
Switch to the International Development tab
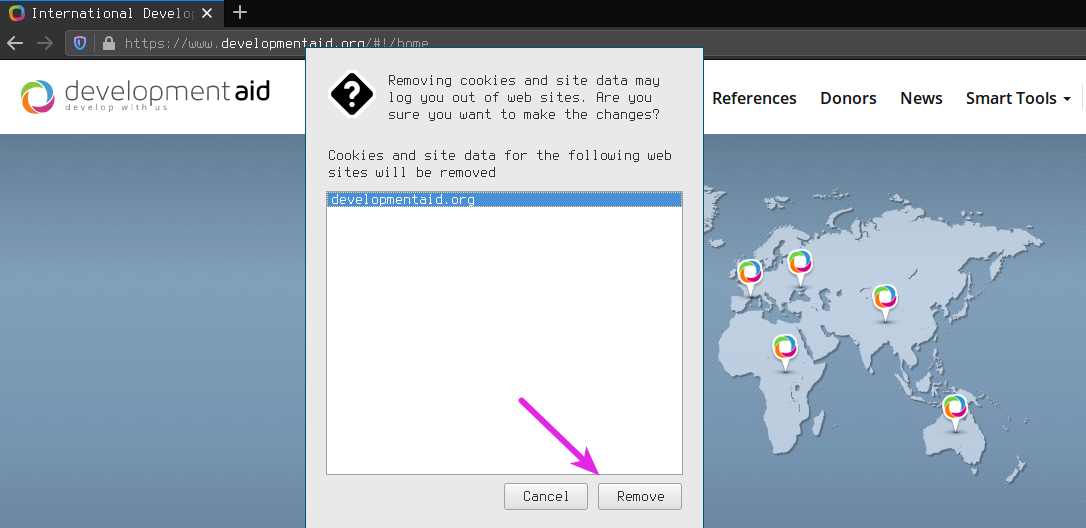[x=110, y=13]
